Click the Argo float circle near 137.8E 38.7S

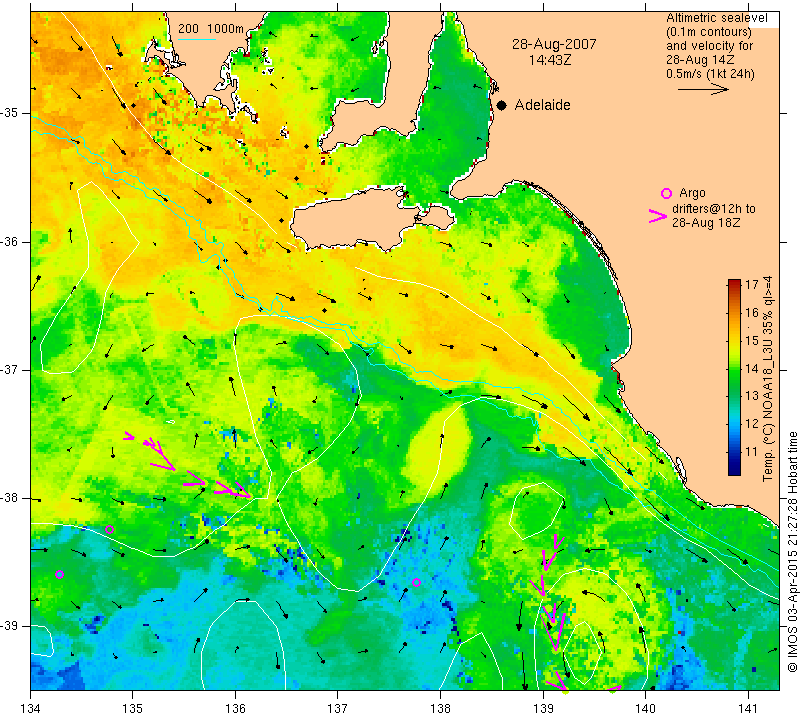click(x=416, y=582)
